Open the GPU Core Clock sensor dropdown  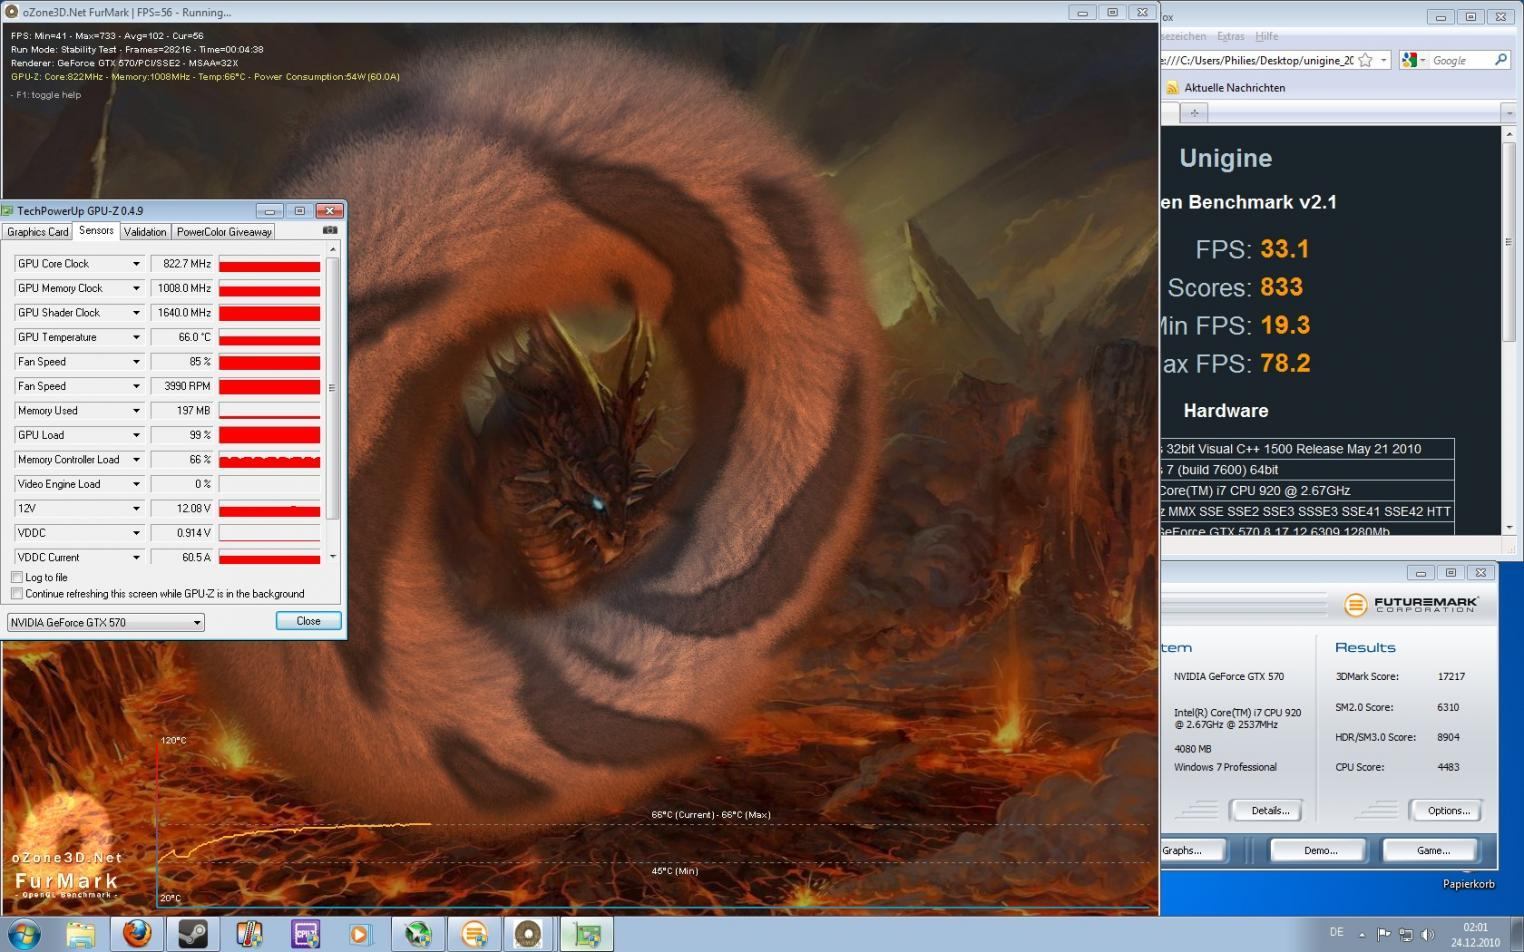[136, 264]
